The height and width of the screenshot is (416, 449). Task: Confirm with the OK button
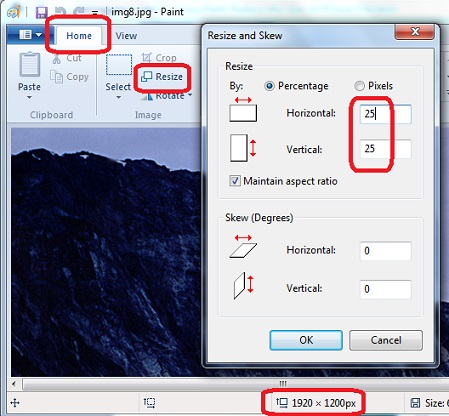[306, 340]
